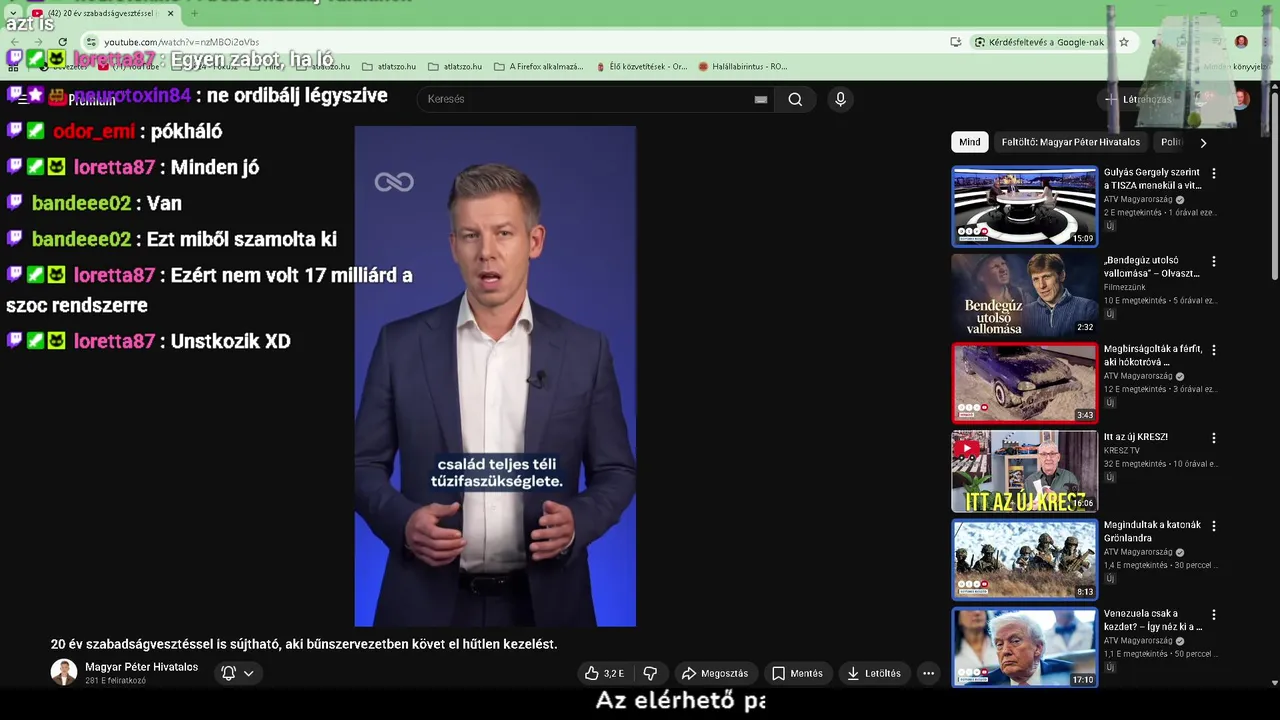
Task: Click the search magnifier button
Action: (x=795, y=99)
